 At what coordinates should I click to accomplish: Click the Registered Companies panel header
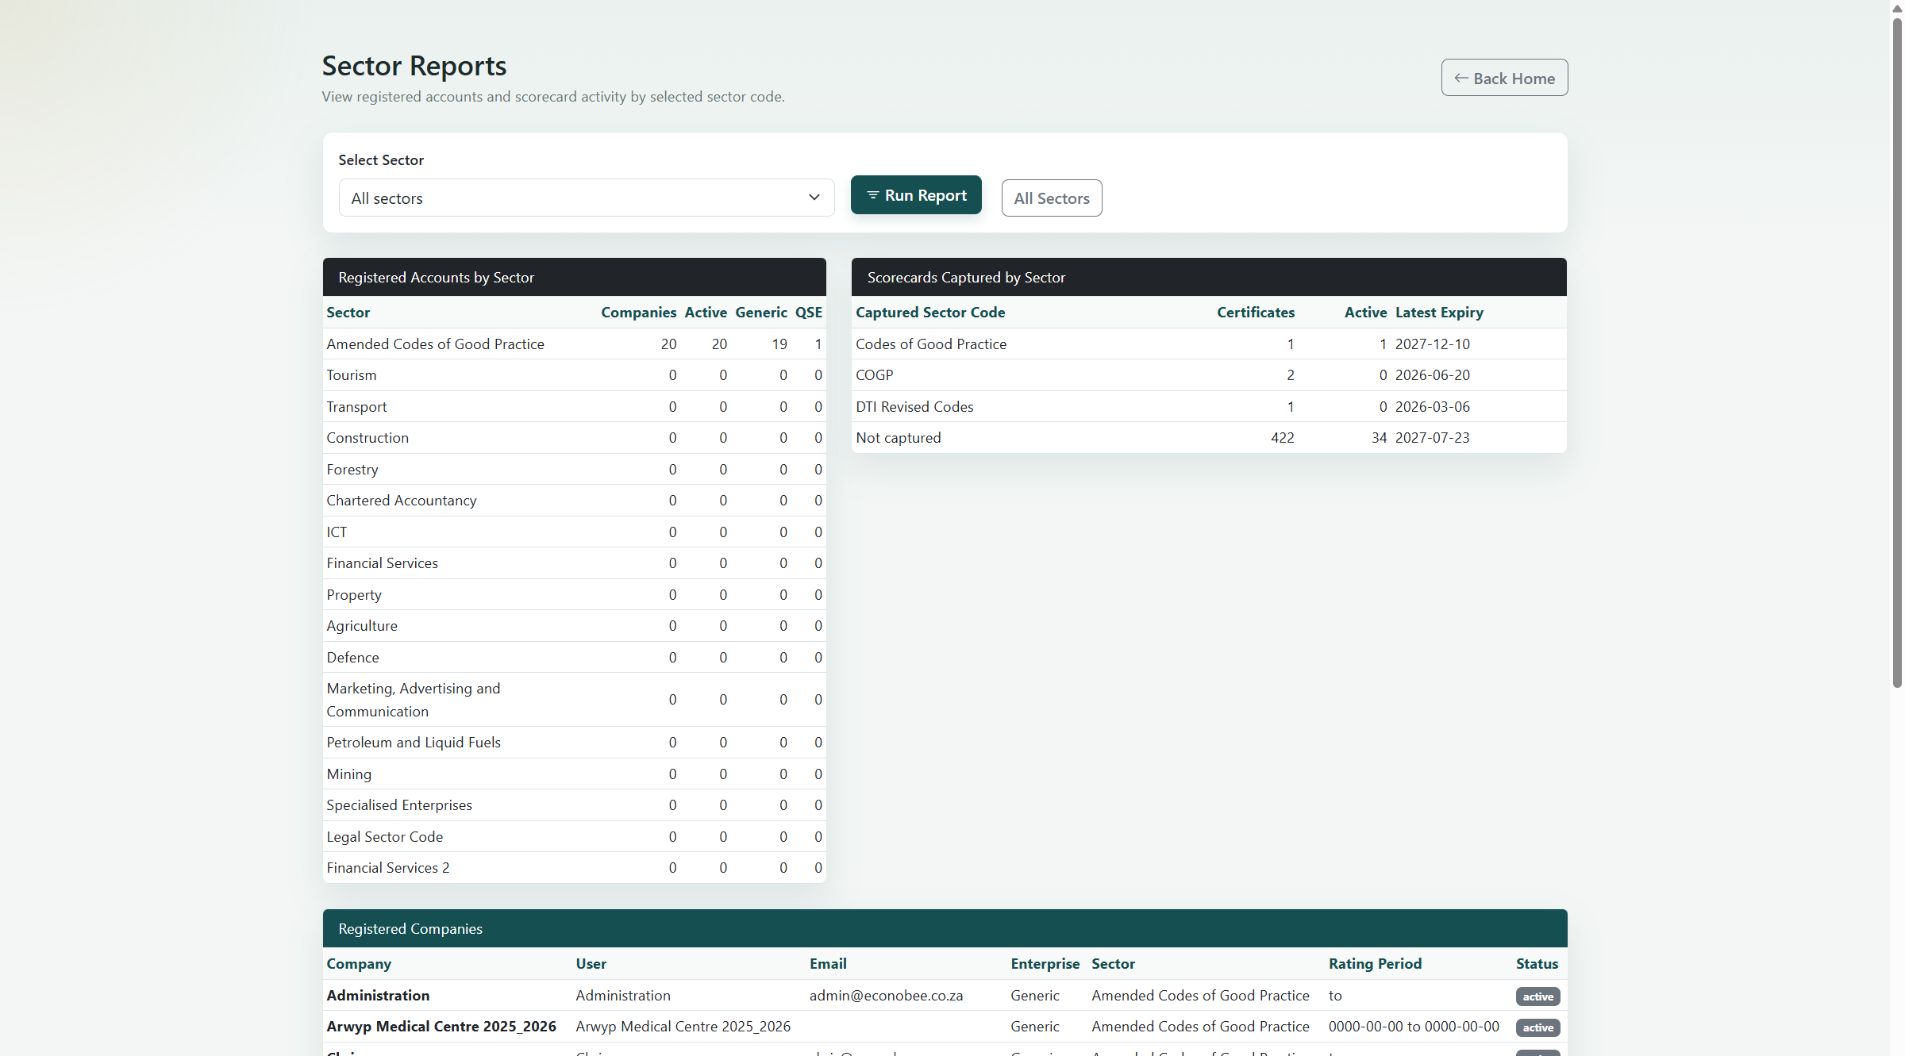tap(945, 929)
